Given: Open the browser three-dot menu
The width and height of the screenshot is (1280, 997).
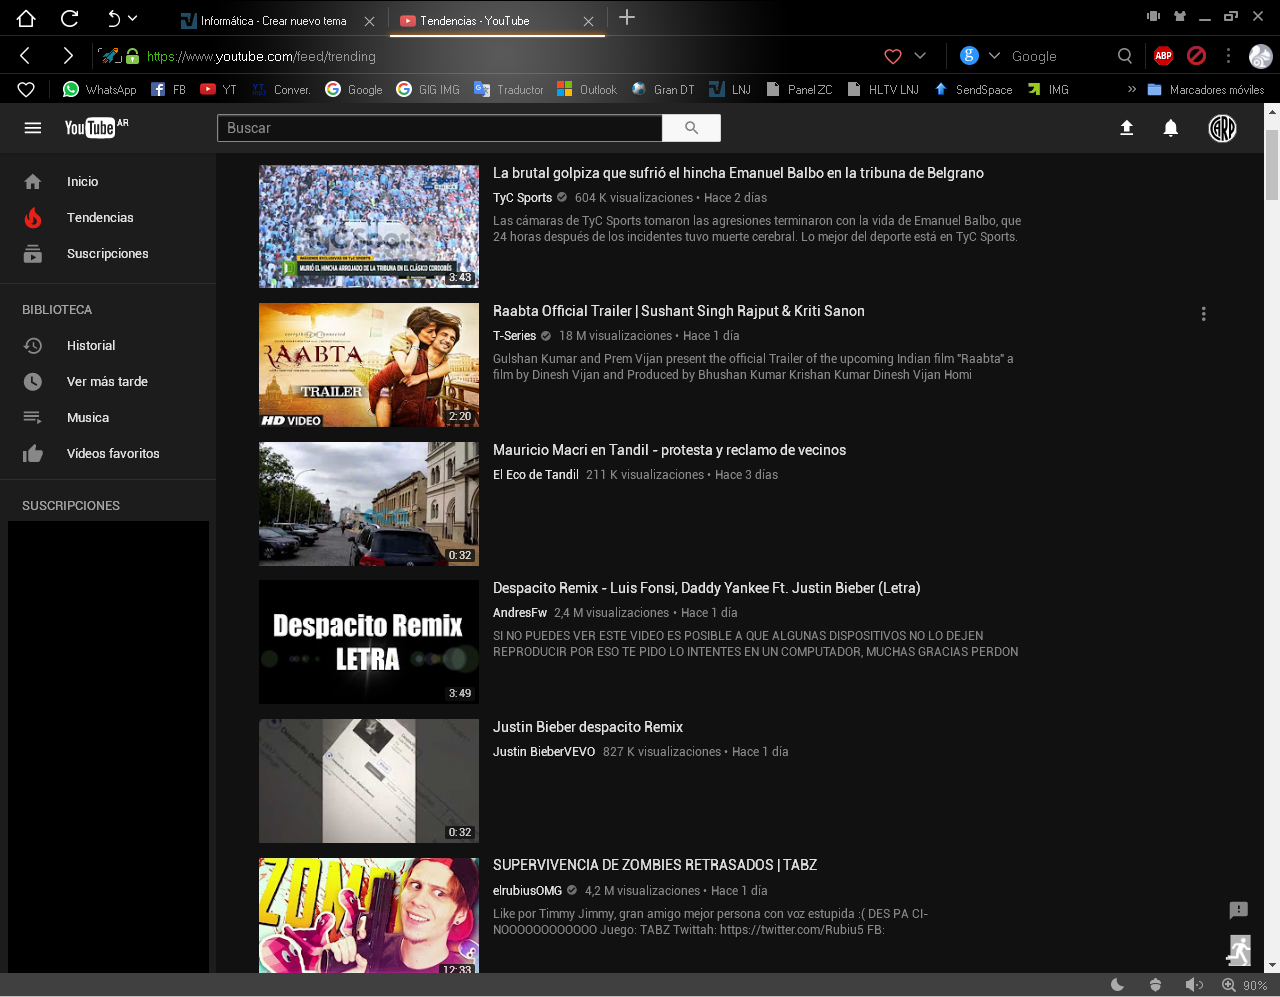Looking at the screenshot, I should (1228, 56).
